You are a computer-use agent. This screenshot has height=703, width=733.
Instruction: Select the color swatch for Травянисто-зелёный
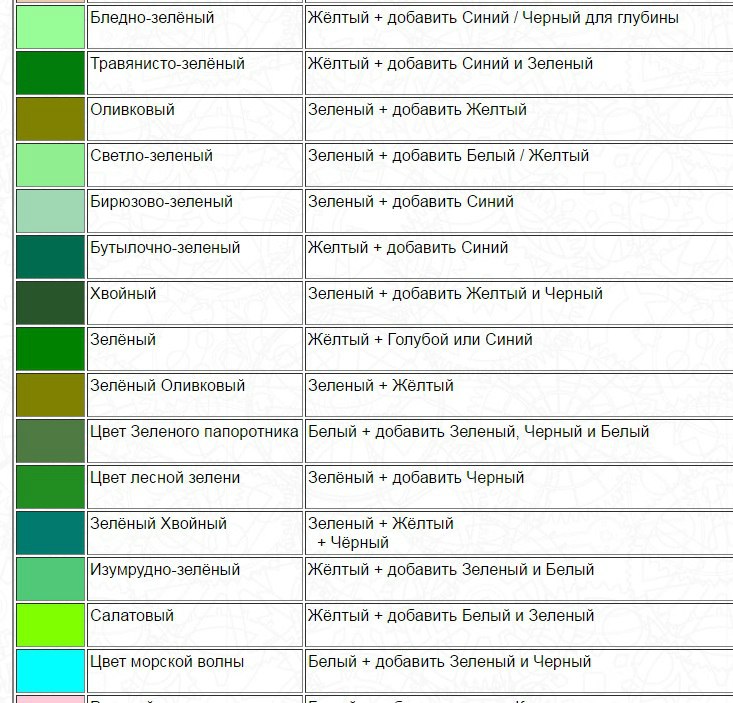pos(50,73)
